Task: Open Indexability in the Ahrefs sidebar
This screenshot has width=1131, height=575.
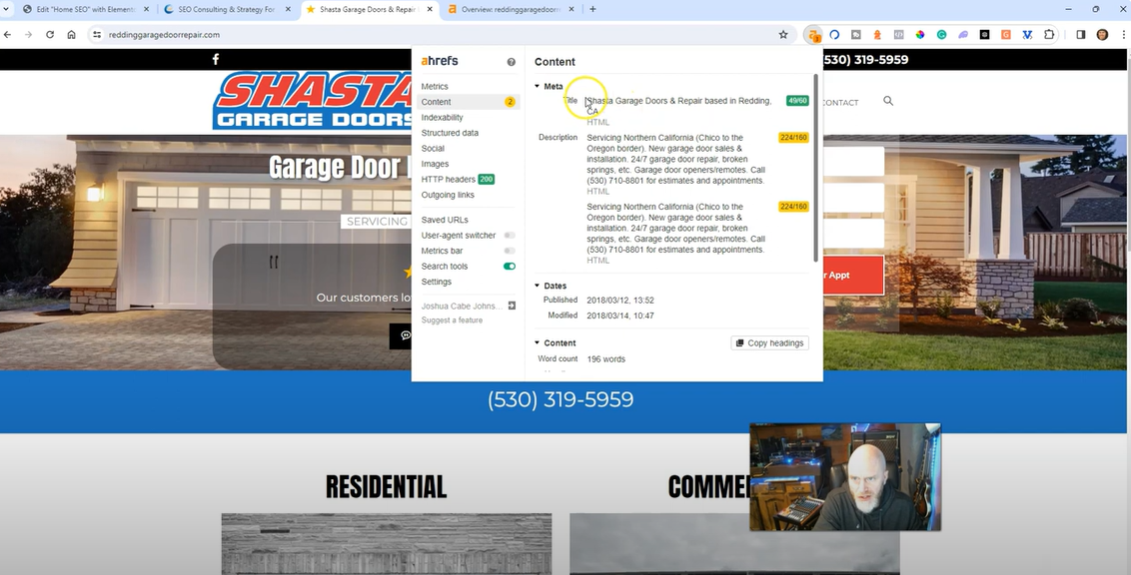Action: 442,118
